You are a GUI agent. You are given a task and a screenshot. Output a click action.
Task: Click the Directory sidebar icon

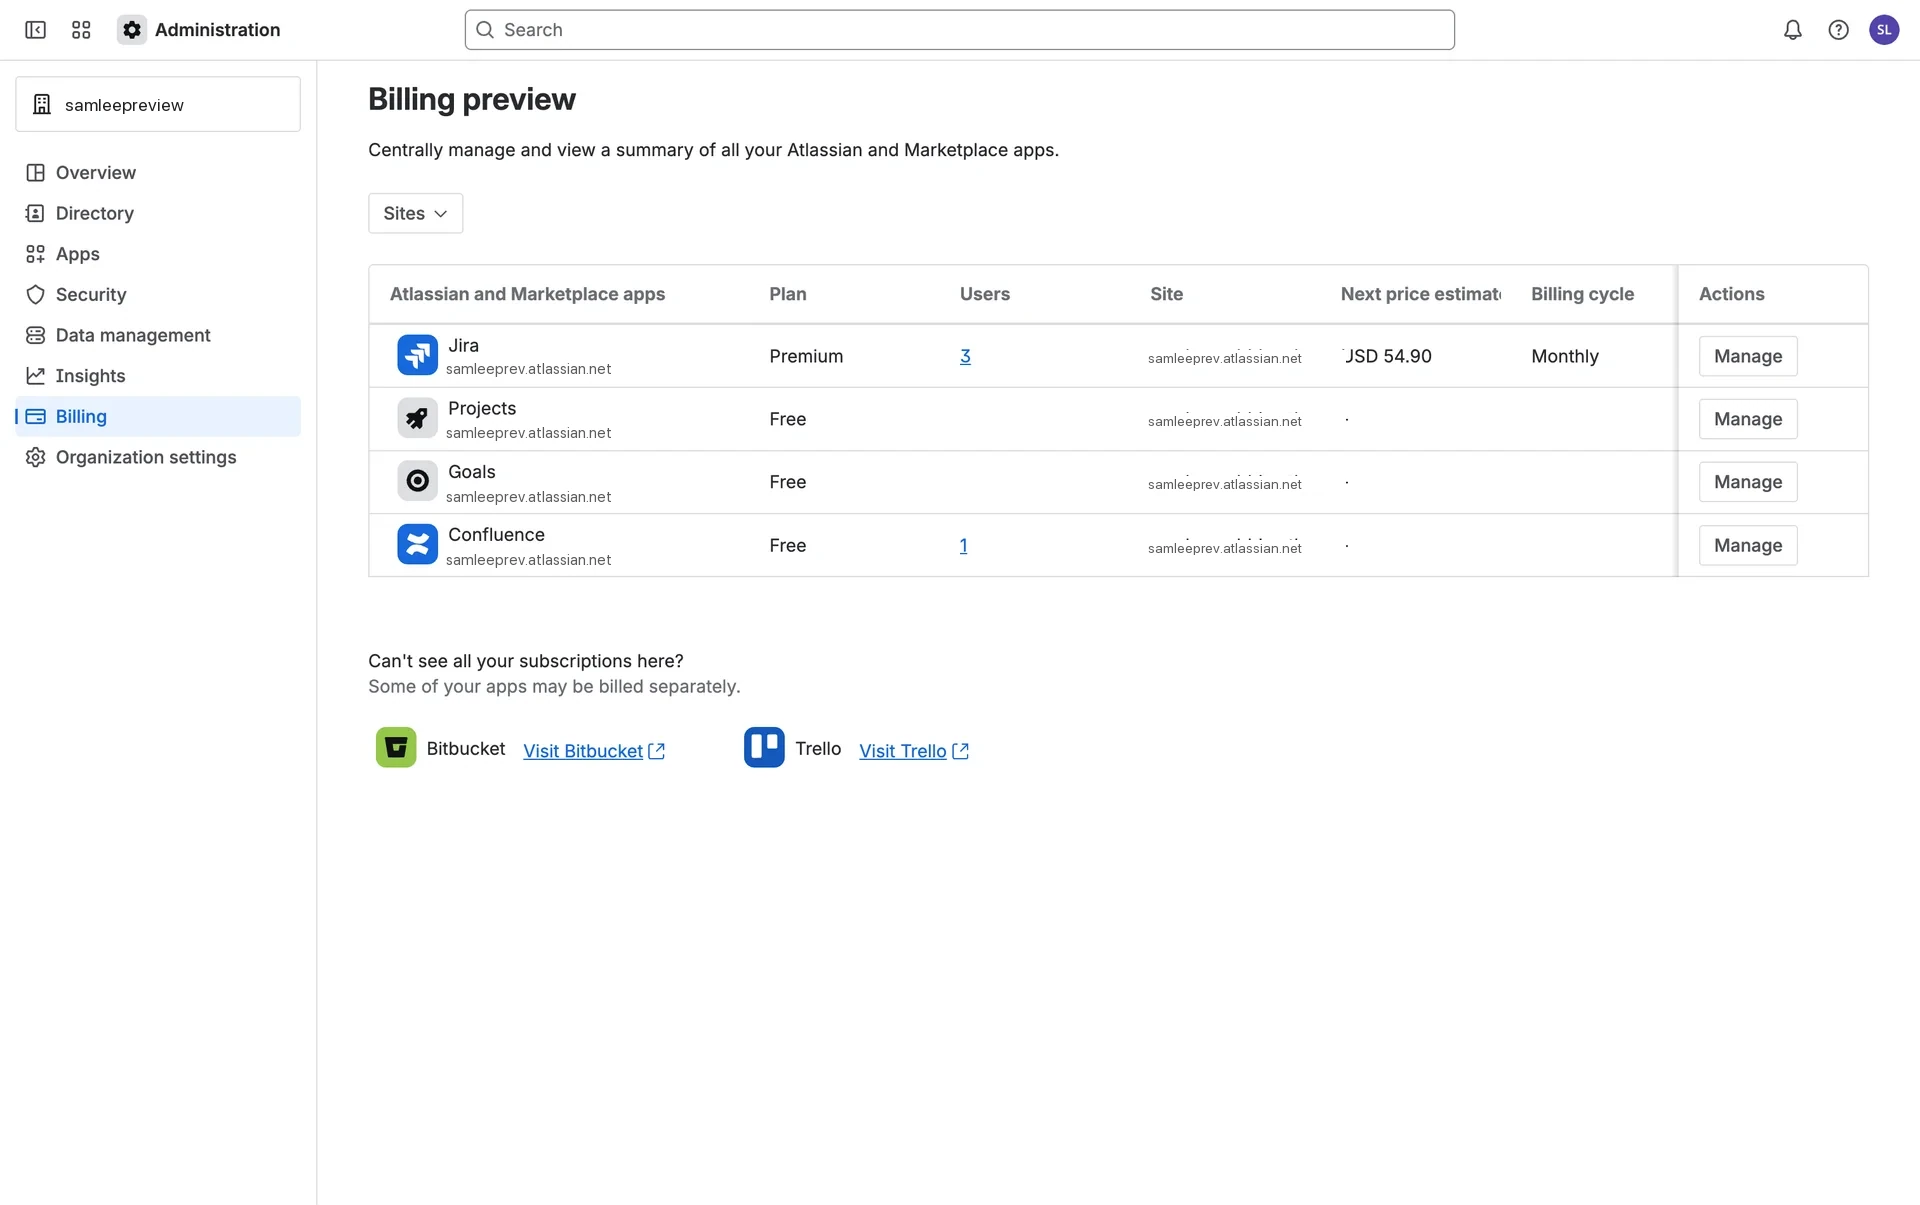[35, 213]
